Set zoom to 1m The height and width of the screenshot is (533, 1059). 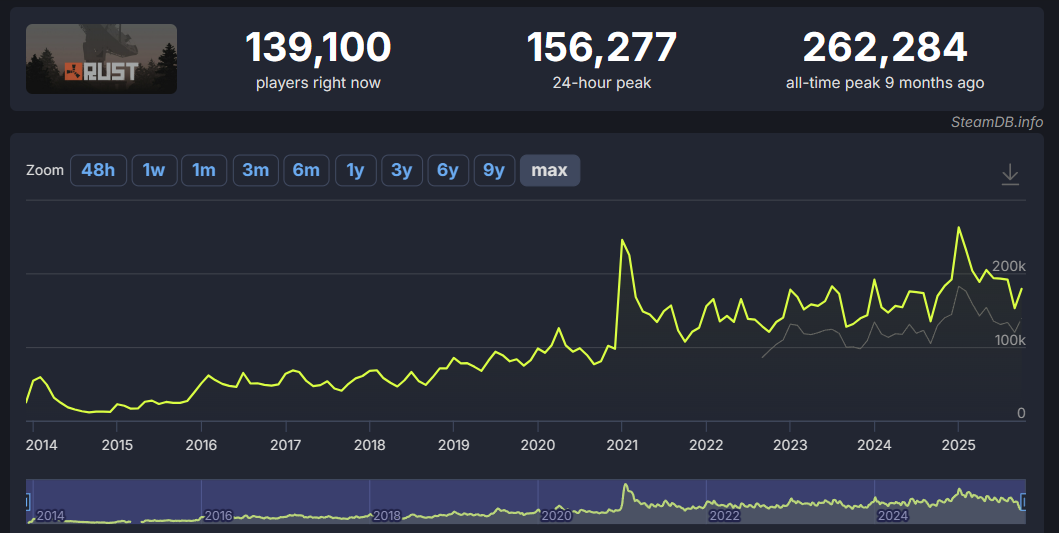tap(204, 170)
